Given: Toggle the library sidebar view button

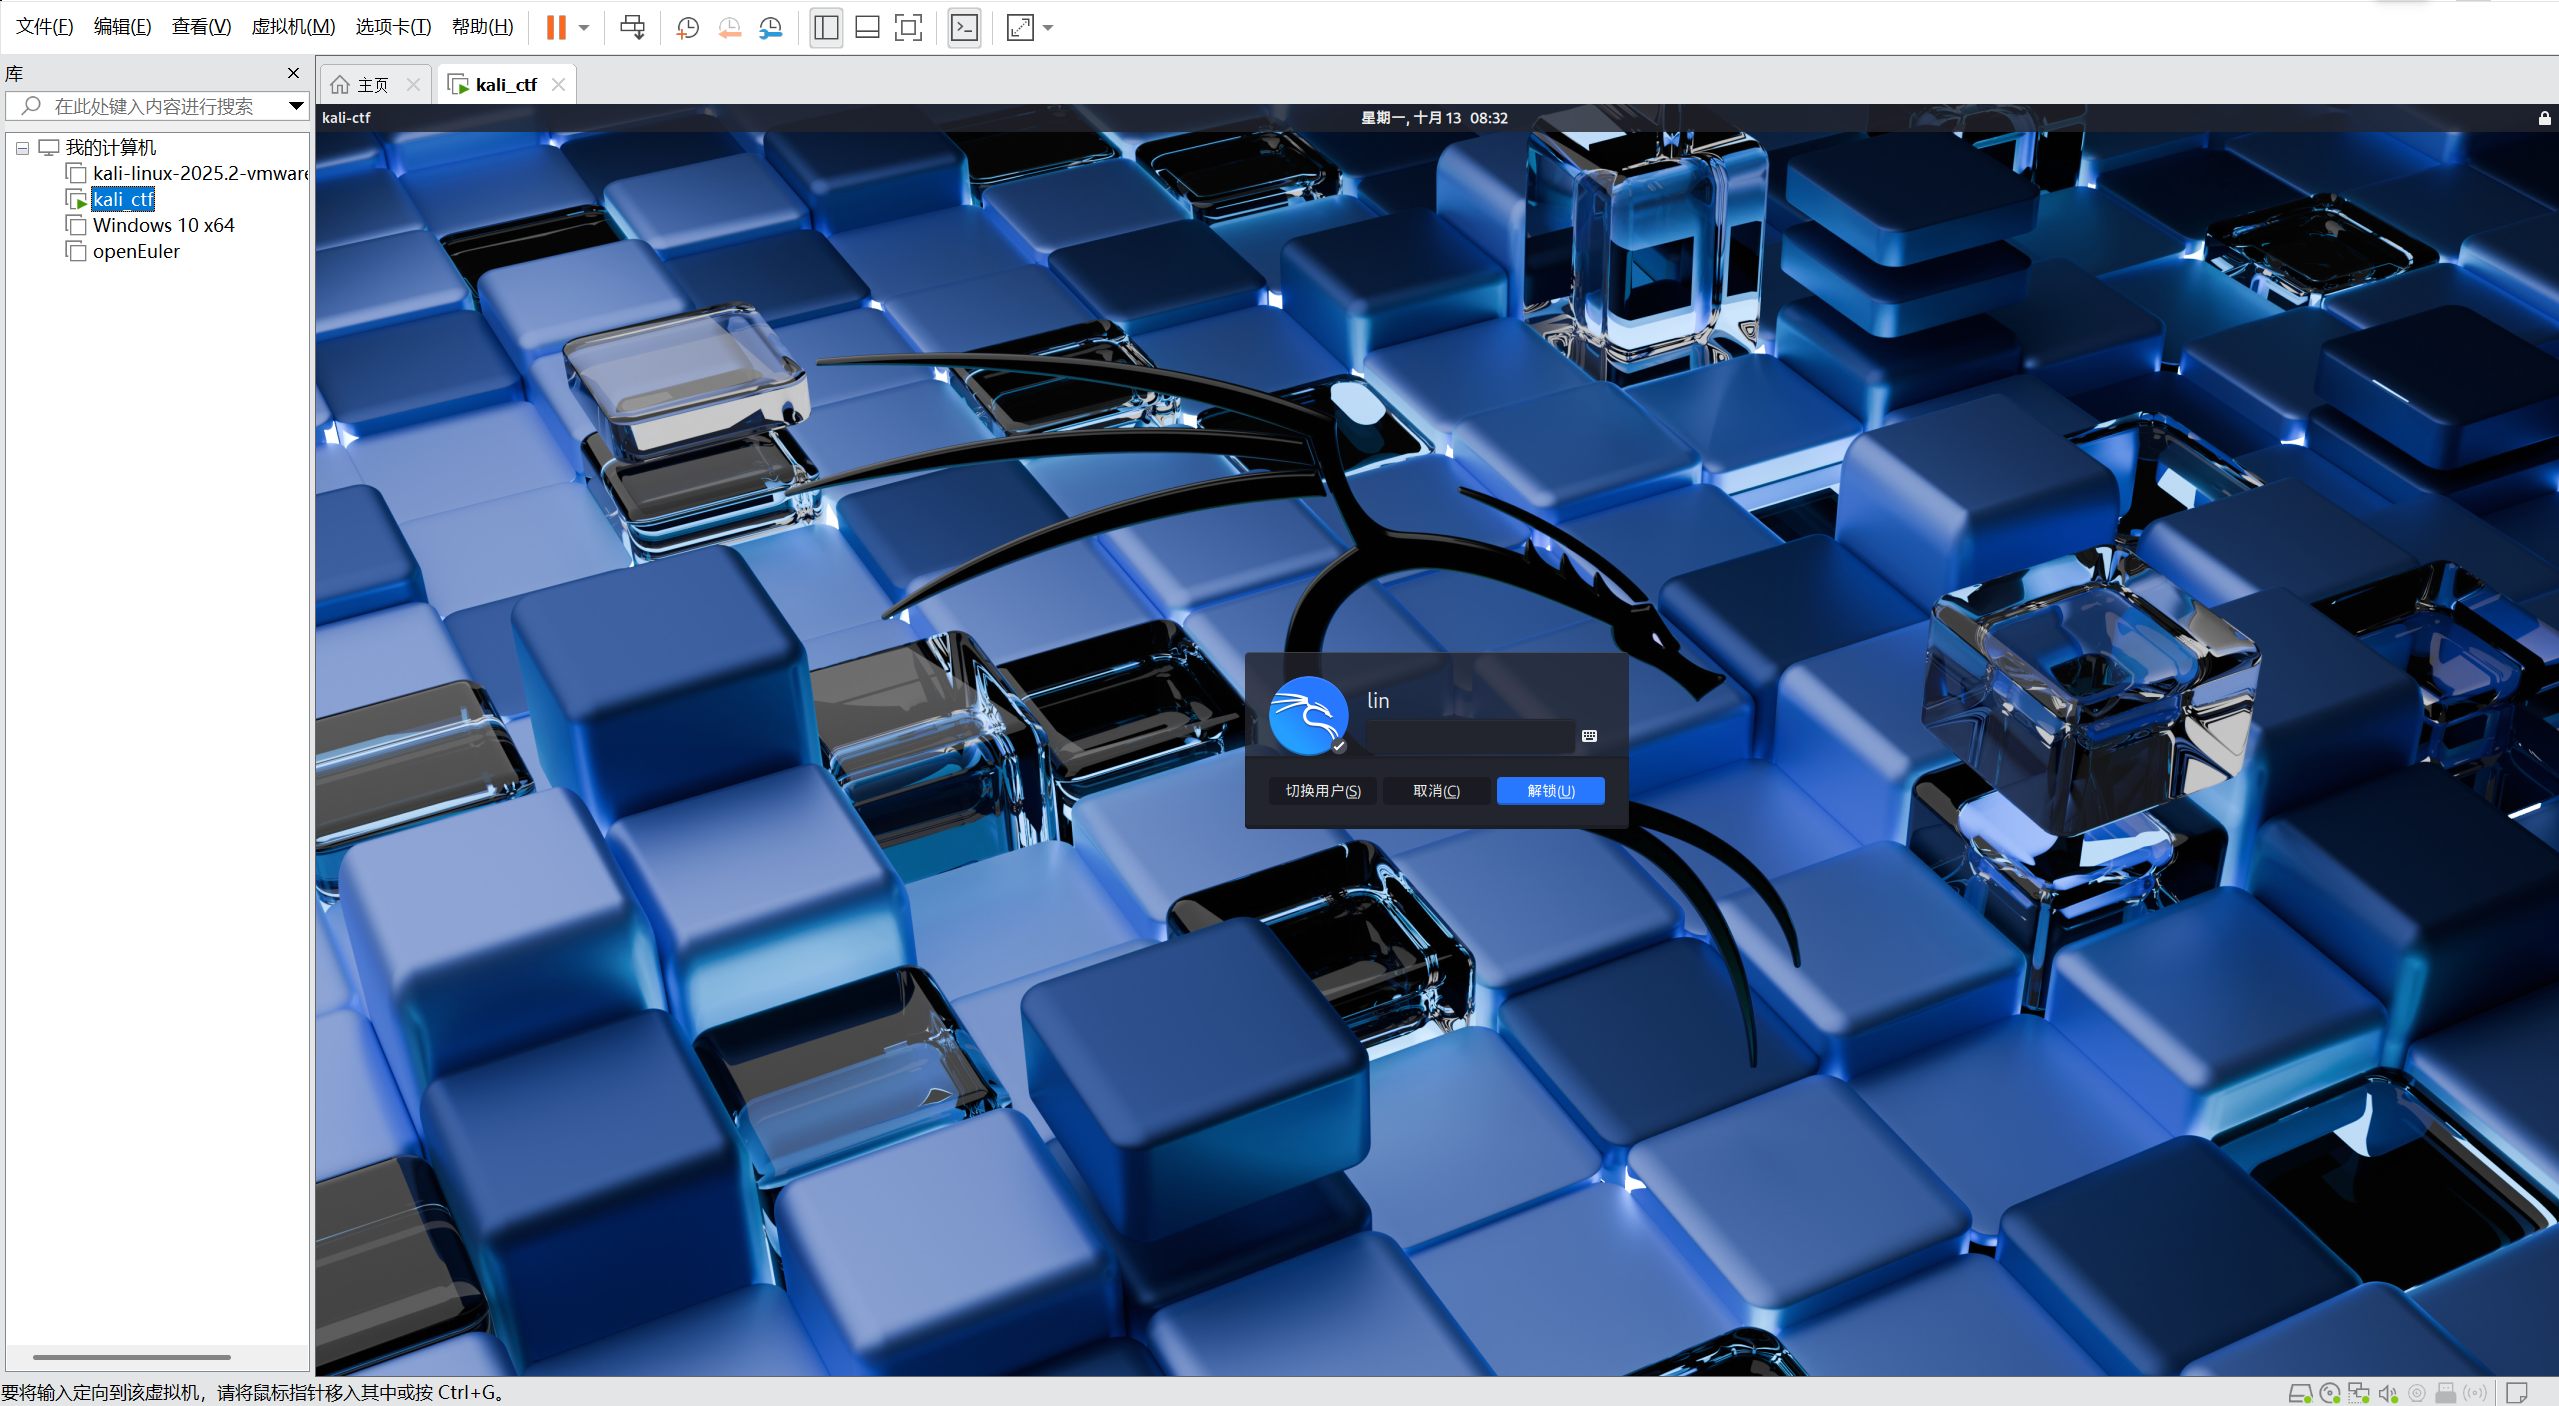Looking at the screenshot, I should (826, 27).
